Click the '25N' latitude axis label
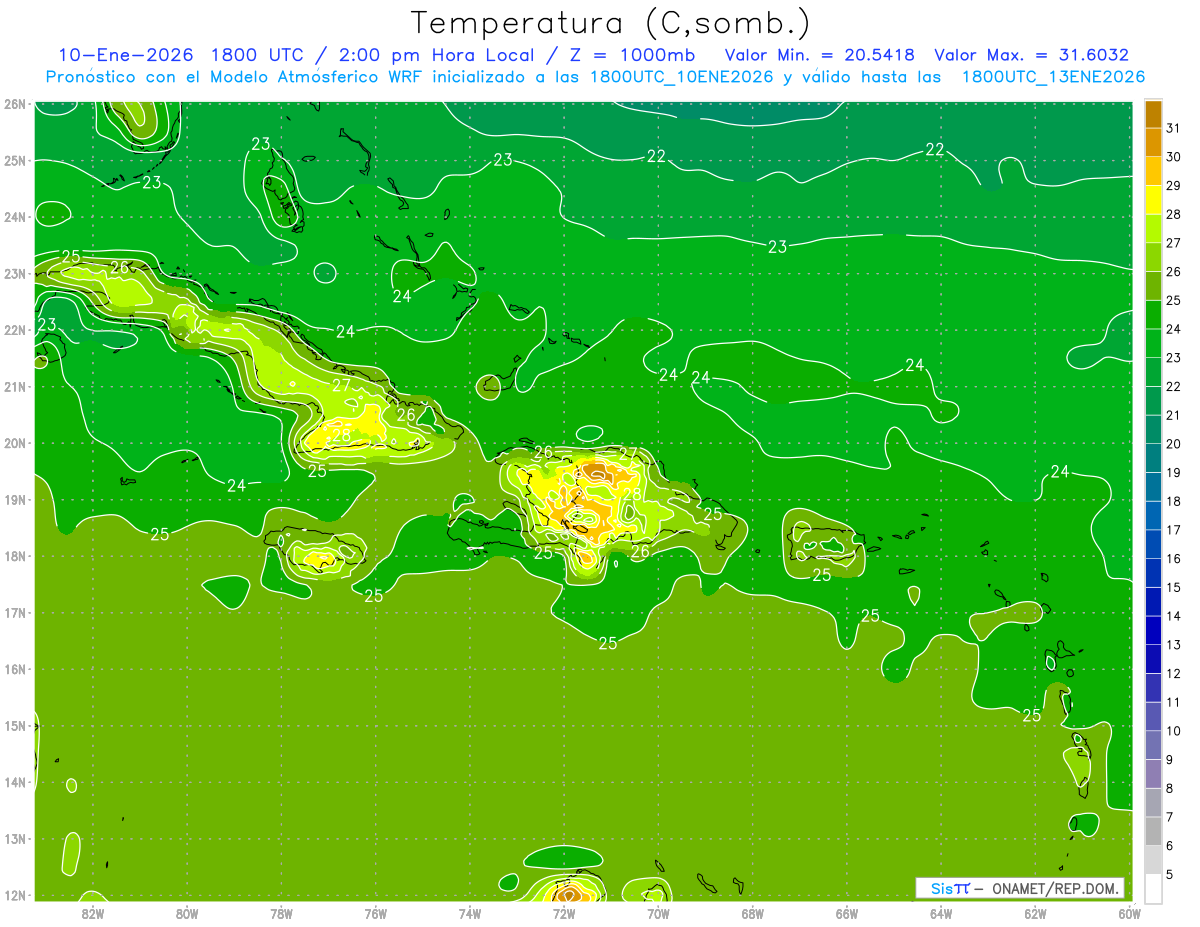This screenshot has width=1200, height=927. pyautogui.click(x=14, y=160)
